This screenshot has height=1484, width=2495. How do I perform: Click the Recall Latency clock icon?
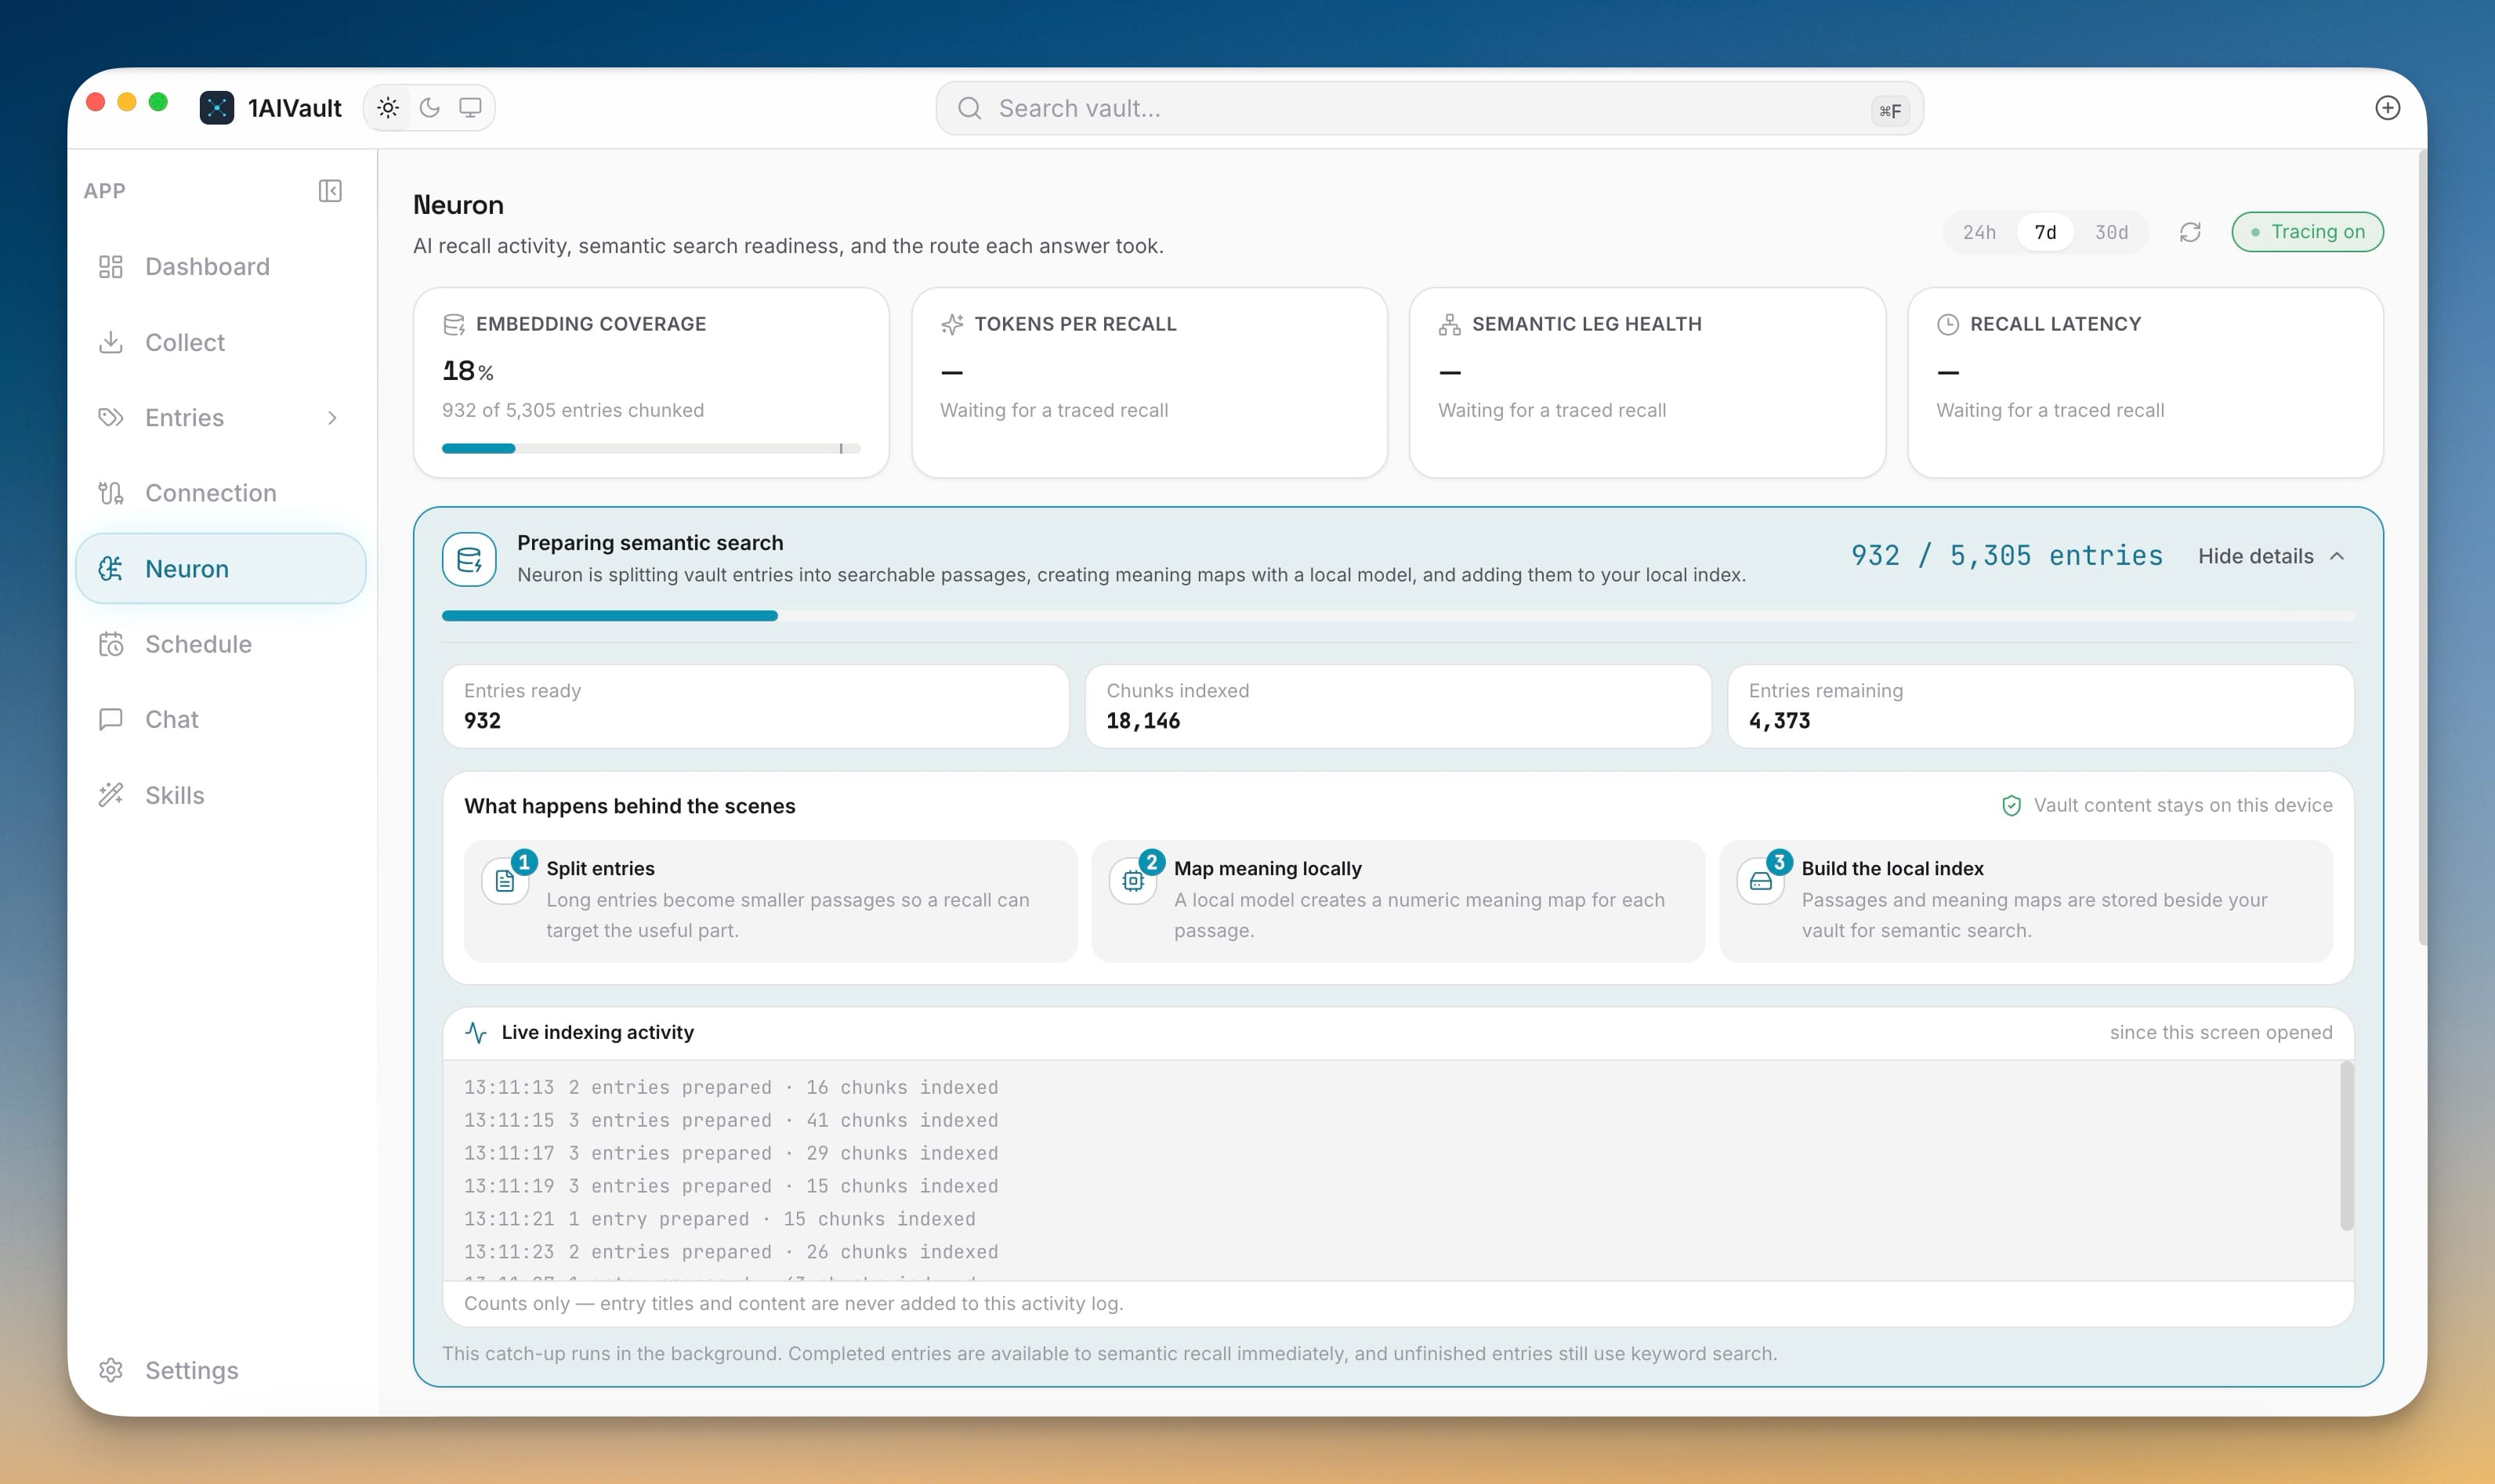click(x=1947, y=324)
